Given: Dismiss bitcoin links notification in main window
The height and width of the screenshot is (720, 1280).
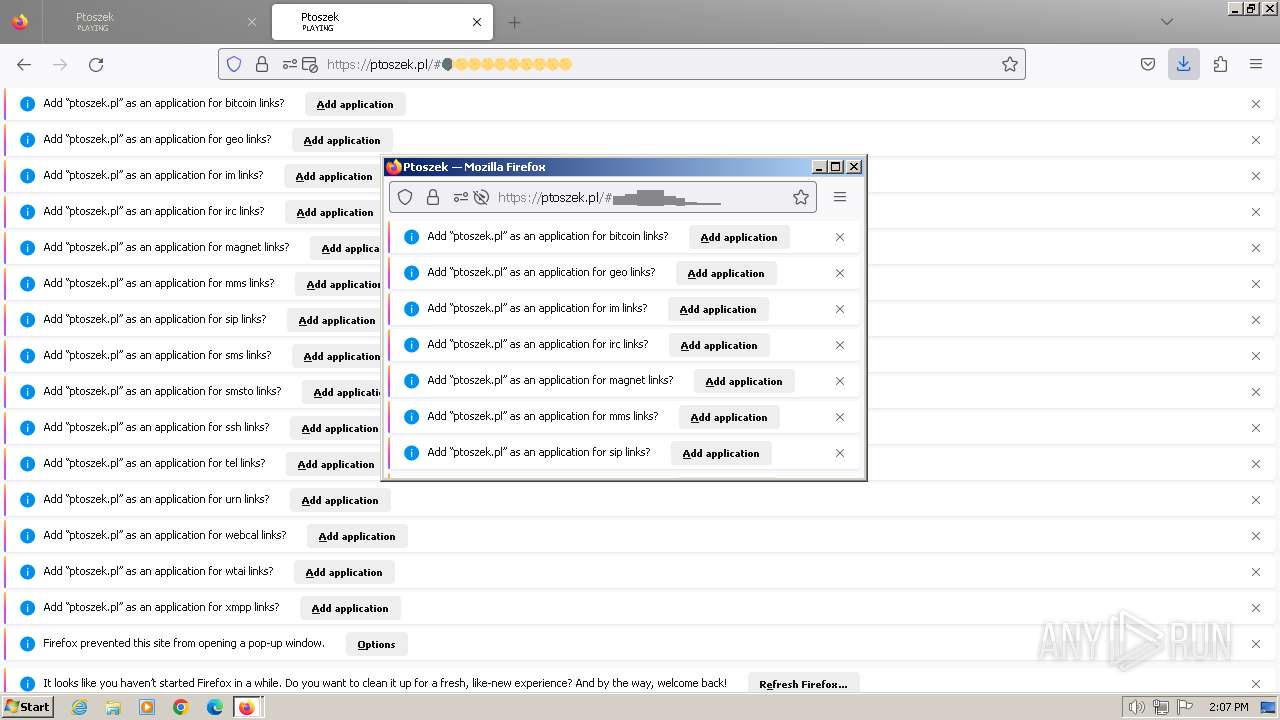Looking at the screenshot, I should (1256, 104).
